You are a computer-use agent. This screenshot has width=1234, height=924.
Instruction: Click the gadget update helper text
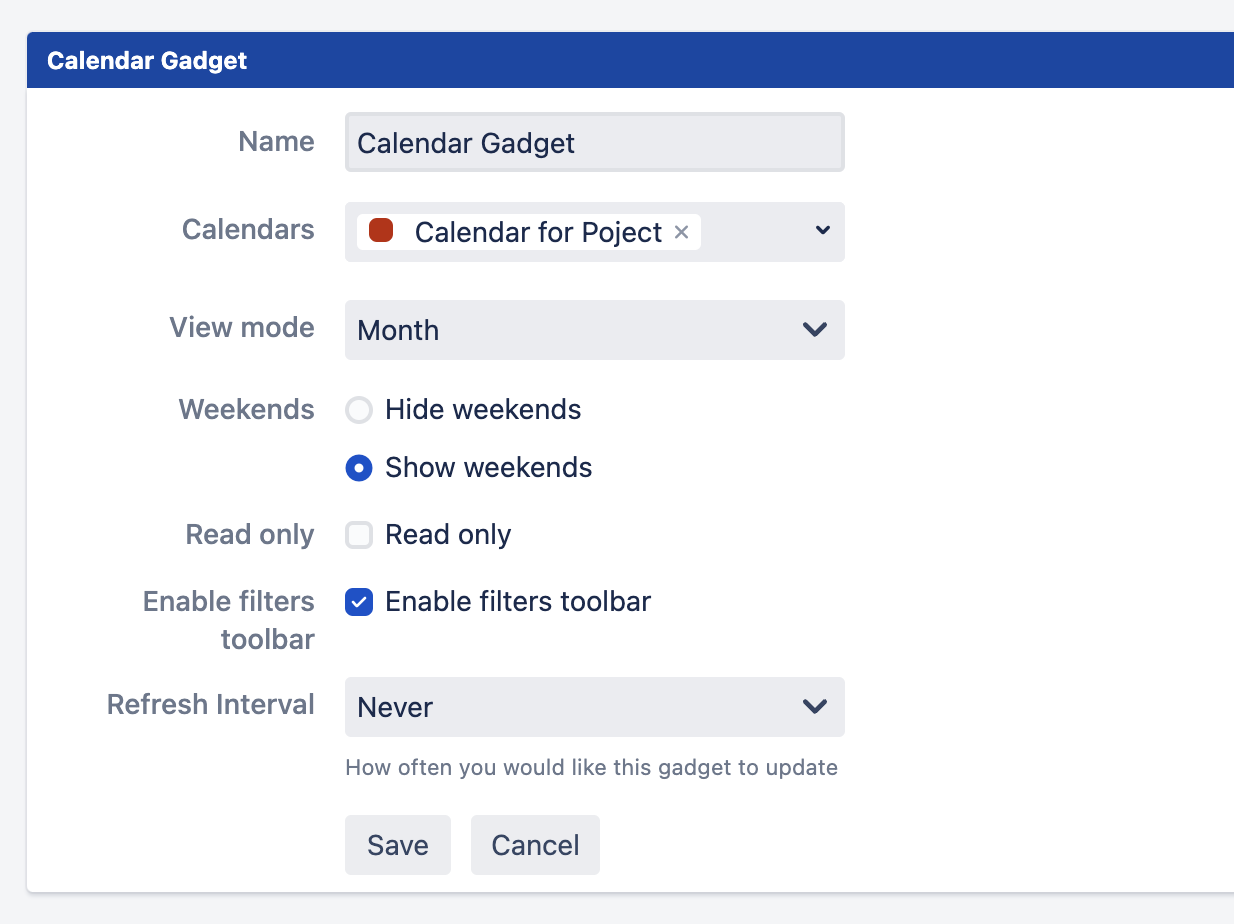[x=591, y=768]
